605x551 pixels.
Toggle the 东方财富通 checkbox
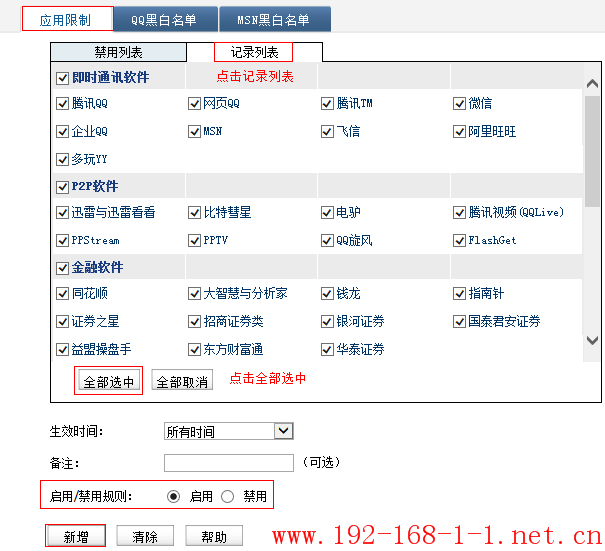coord(194,350)
